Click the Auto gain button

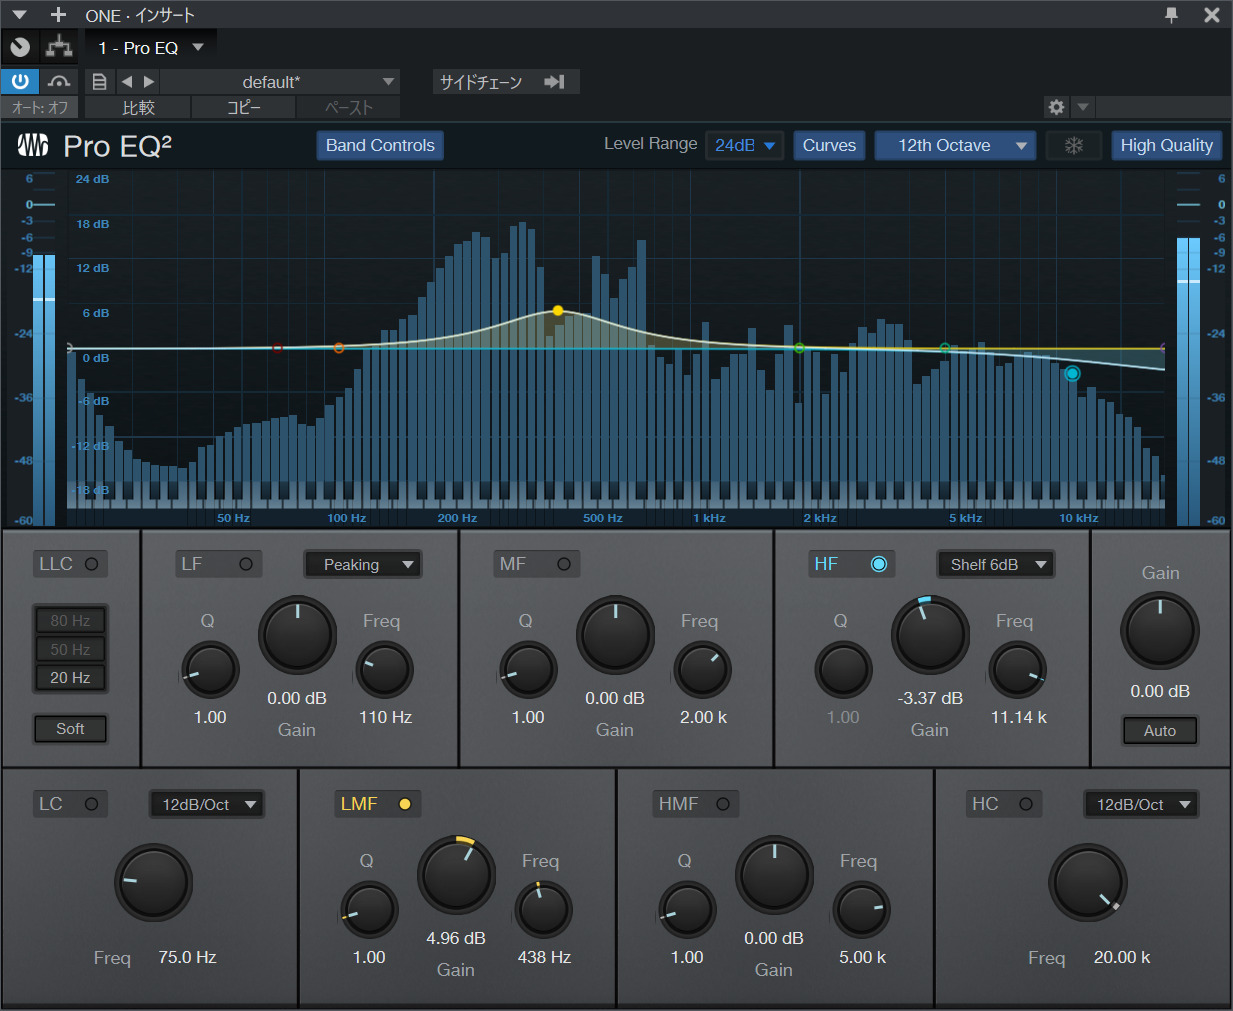pos(1160,731)
